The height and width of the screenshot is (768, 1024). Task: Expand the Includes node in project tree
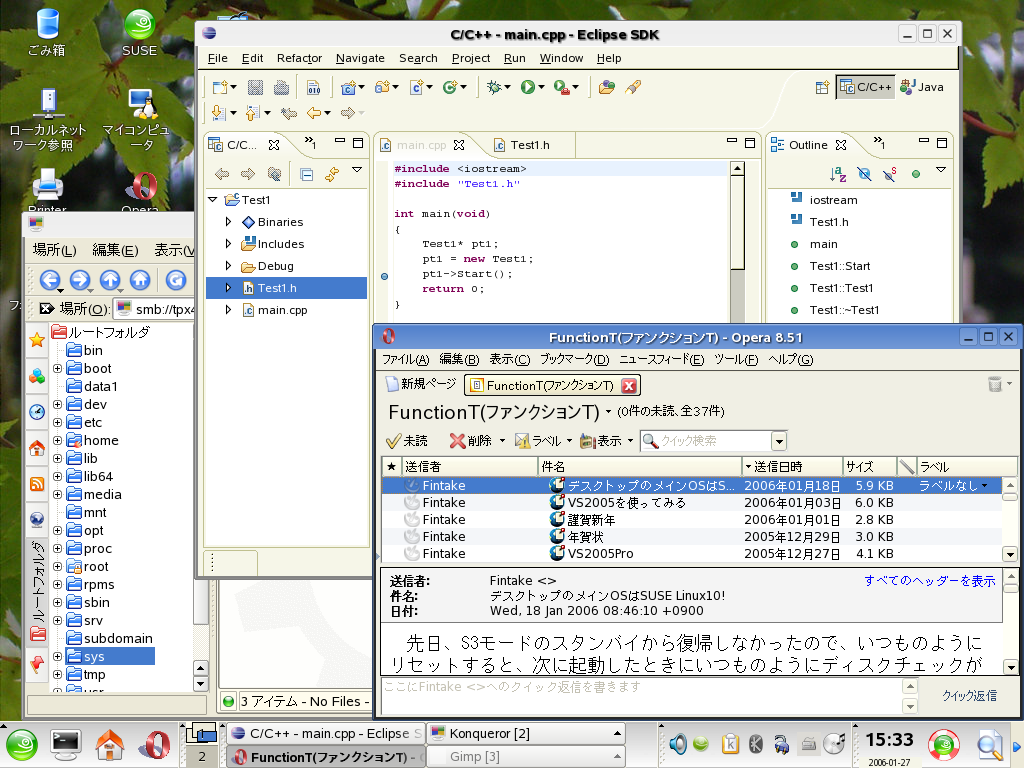point(228,244)
